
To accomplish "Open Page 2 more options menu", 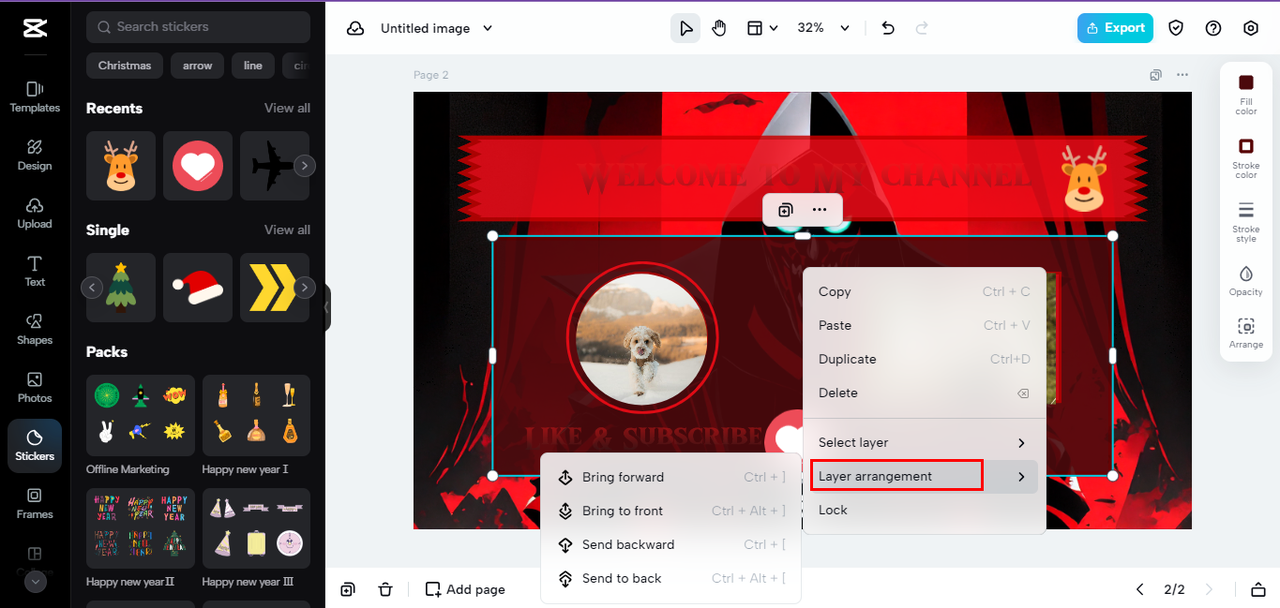I will (x=1182, y=75).
